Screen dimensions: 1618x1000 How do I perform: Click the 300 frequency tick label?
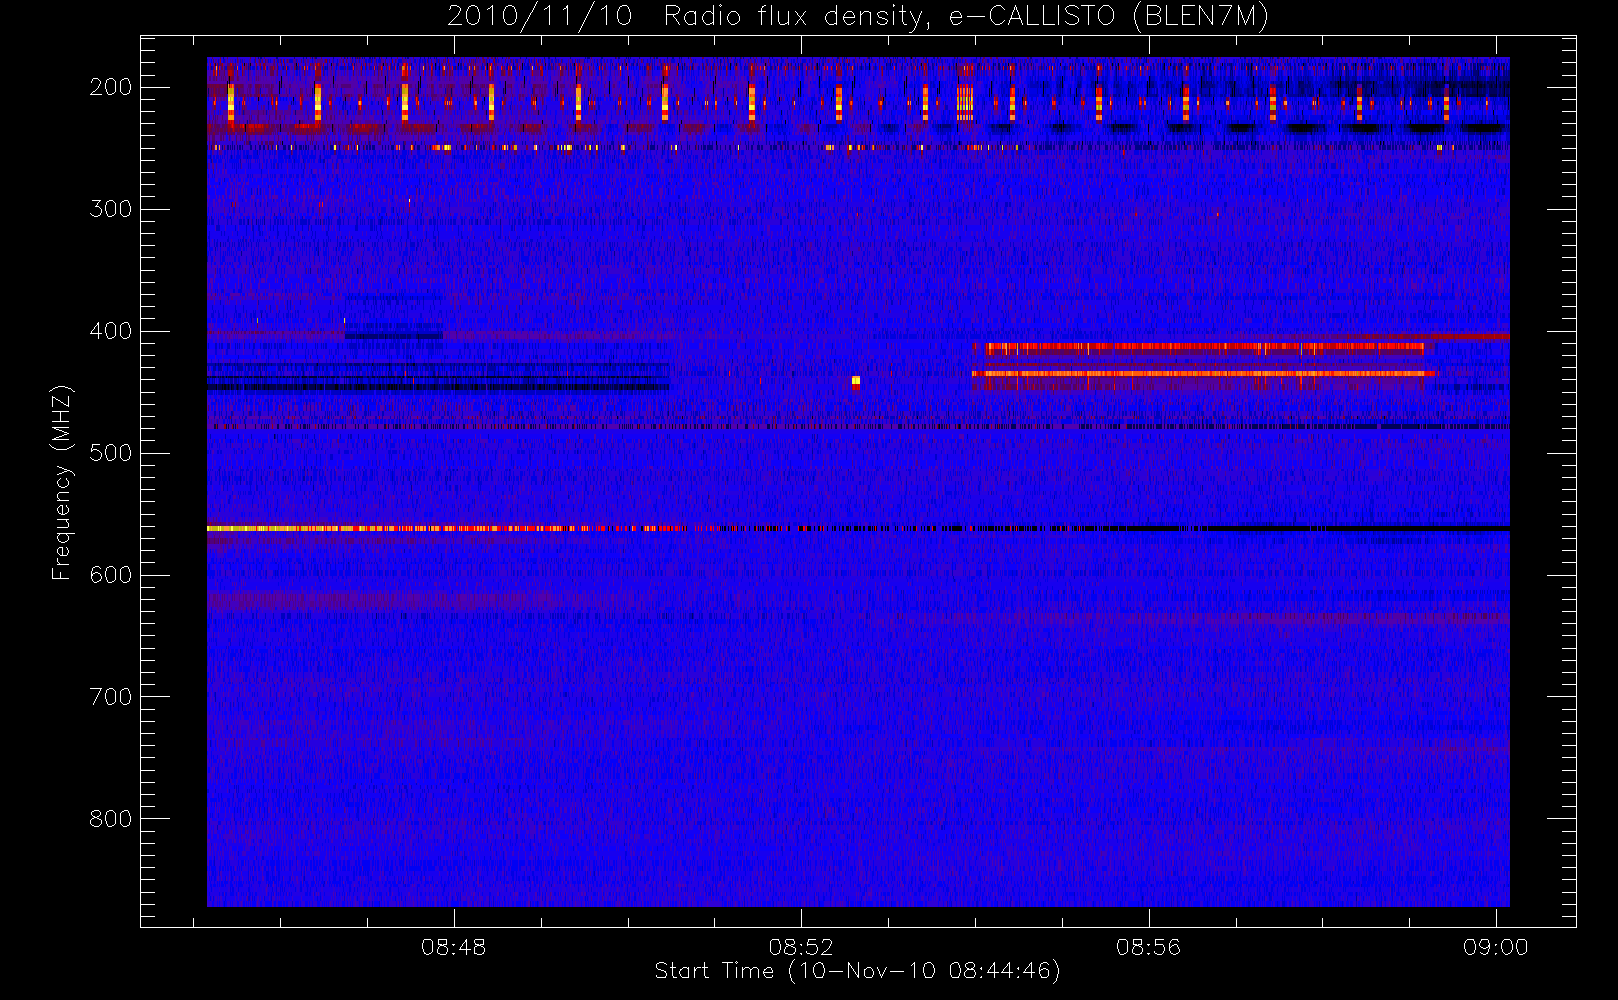click(x=111, y=209)
